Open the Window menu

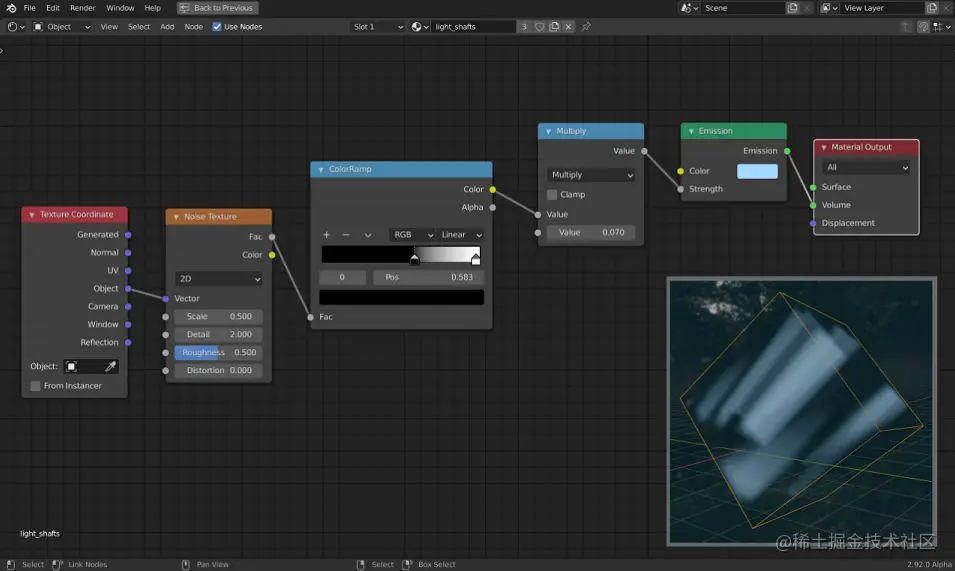tap(120, 8)
